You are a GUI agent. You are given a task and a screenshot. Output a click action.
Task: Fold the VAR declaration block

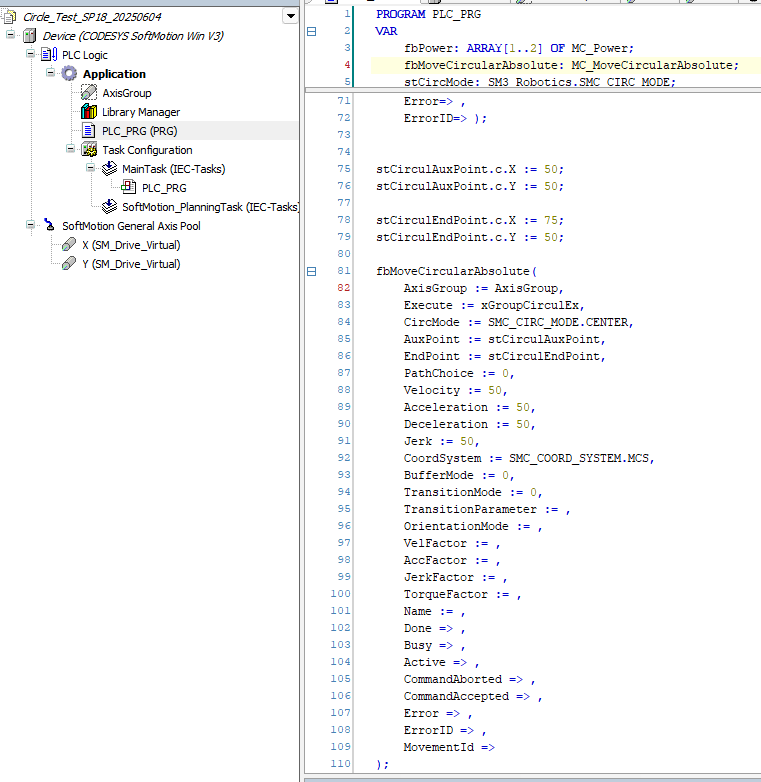[x=312, y=31]
